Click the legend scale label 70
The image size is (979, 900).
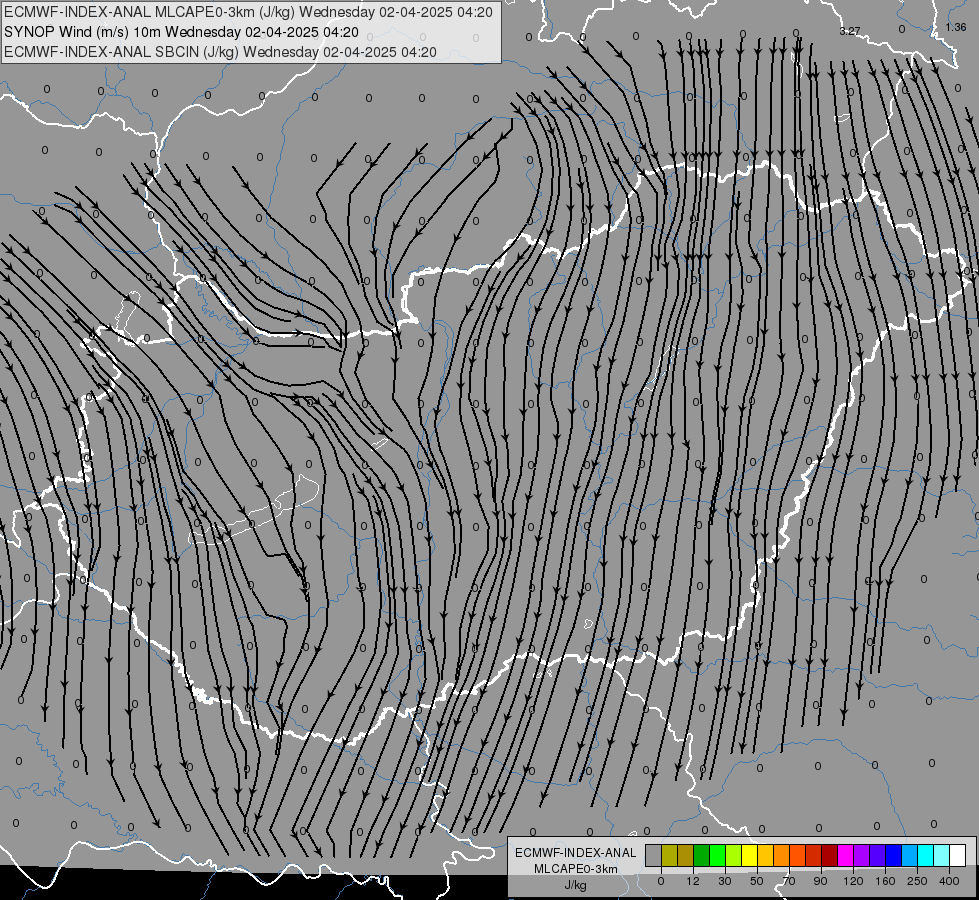point(789,881)
